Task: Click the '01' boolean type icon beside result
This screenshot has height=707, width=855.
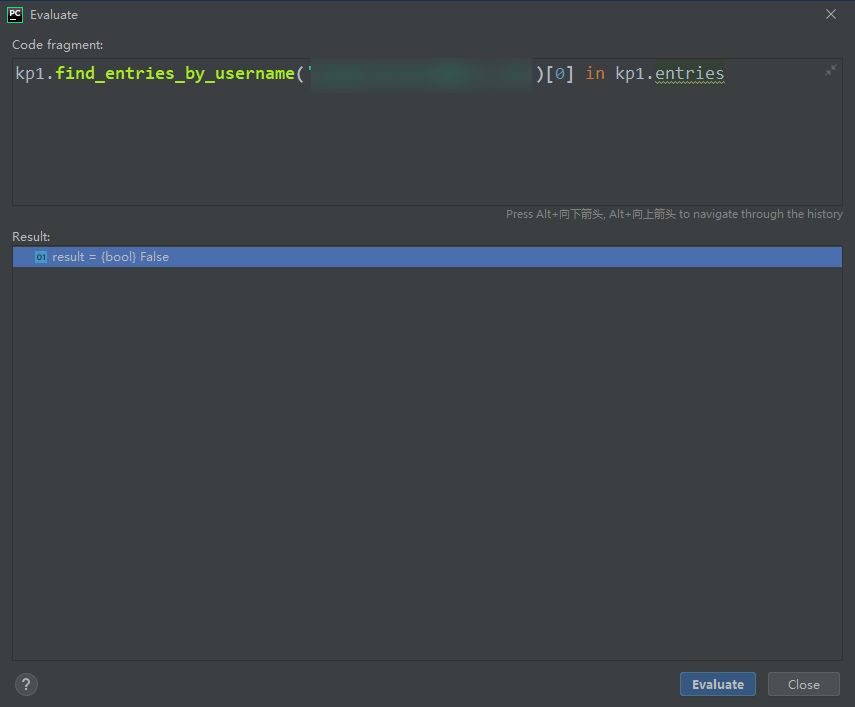Action: pyautogui.click(x=40, y=257)
